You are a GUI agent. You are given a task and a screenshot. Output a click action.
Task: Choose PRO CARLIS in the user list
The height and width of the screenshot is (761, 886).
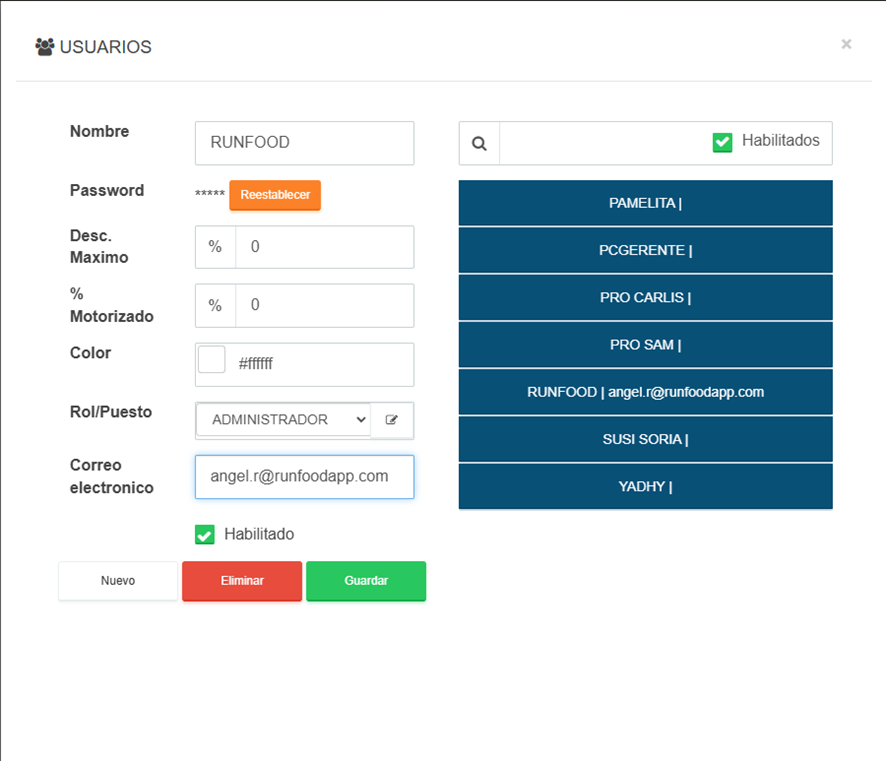[x=645, y=298]
